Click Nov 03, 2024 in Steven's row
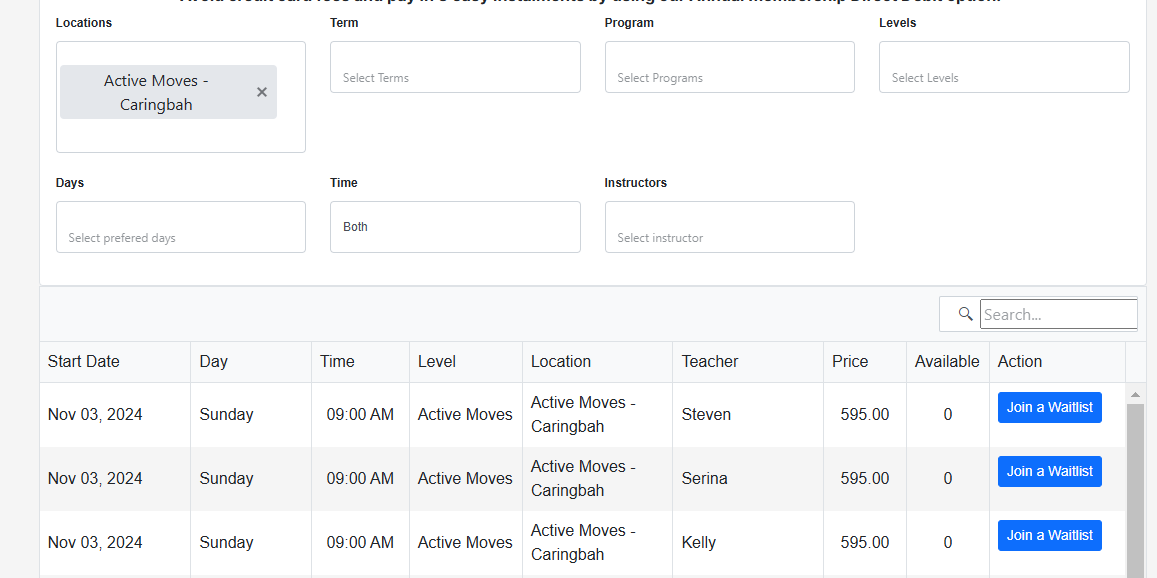Screen dimensions: 1157x578 pos(95,414)
